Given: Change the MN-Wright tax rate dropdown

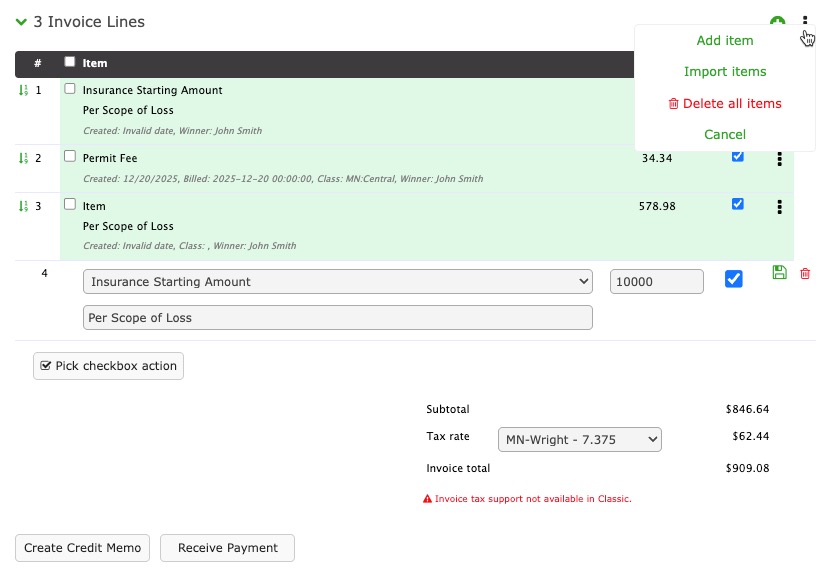Looking at the screenshot, I should click(x=579, y=439).
